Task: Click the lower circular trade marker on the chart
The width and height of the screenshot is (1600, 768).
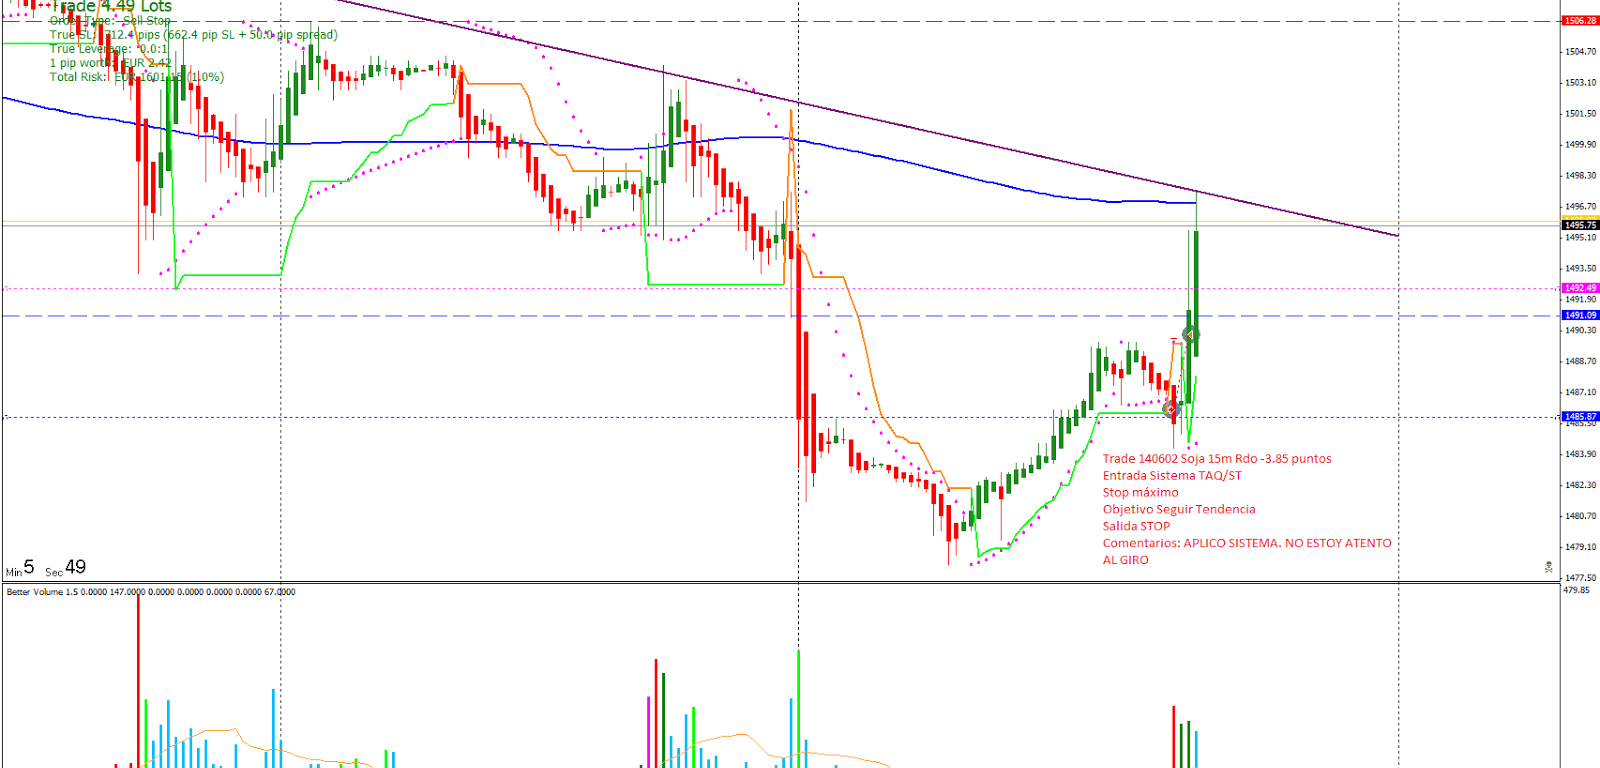Action: [x=1171, y=409]
